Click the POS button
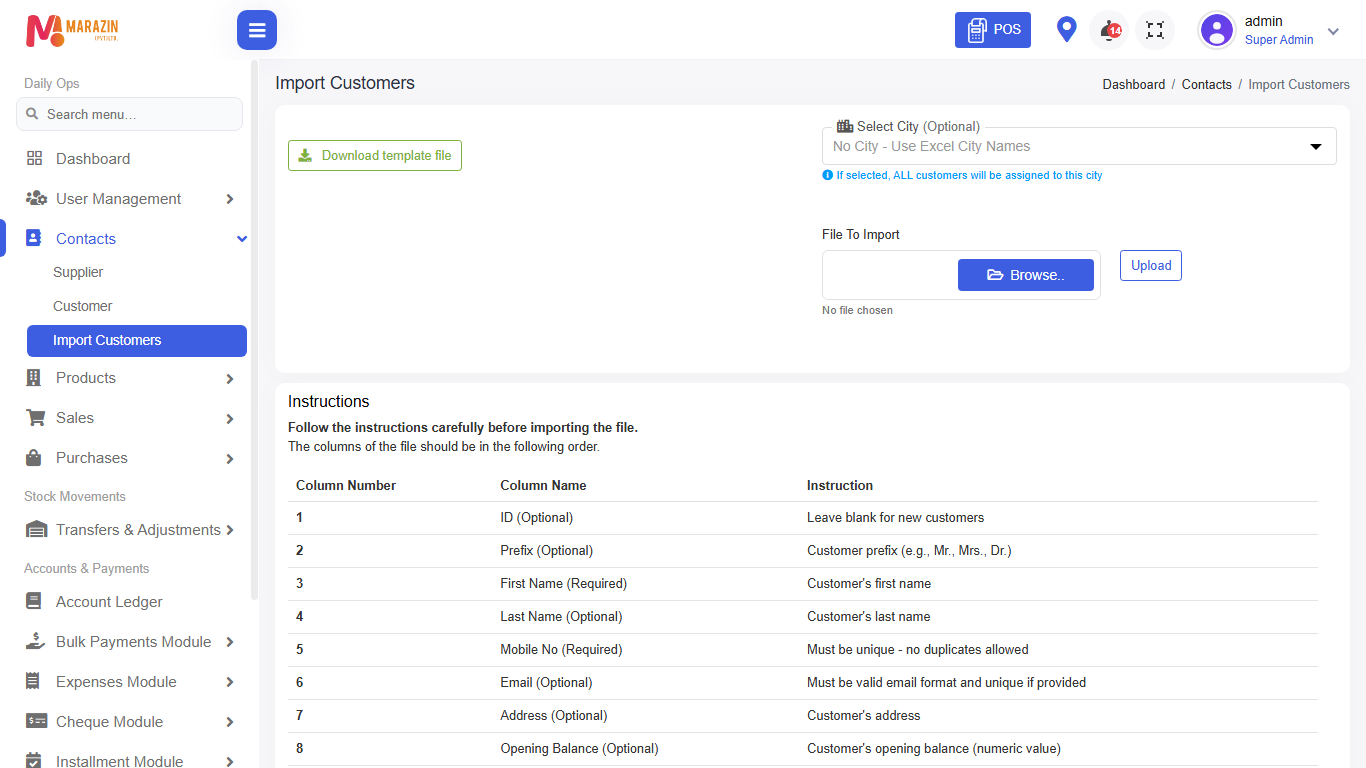This screenshot has width=1366, height=768. point(993,30)
